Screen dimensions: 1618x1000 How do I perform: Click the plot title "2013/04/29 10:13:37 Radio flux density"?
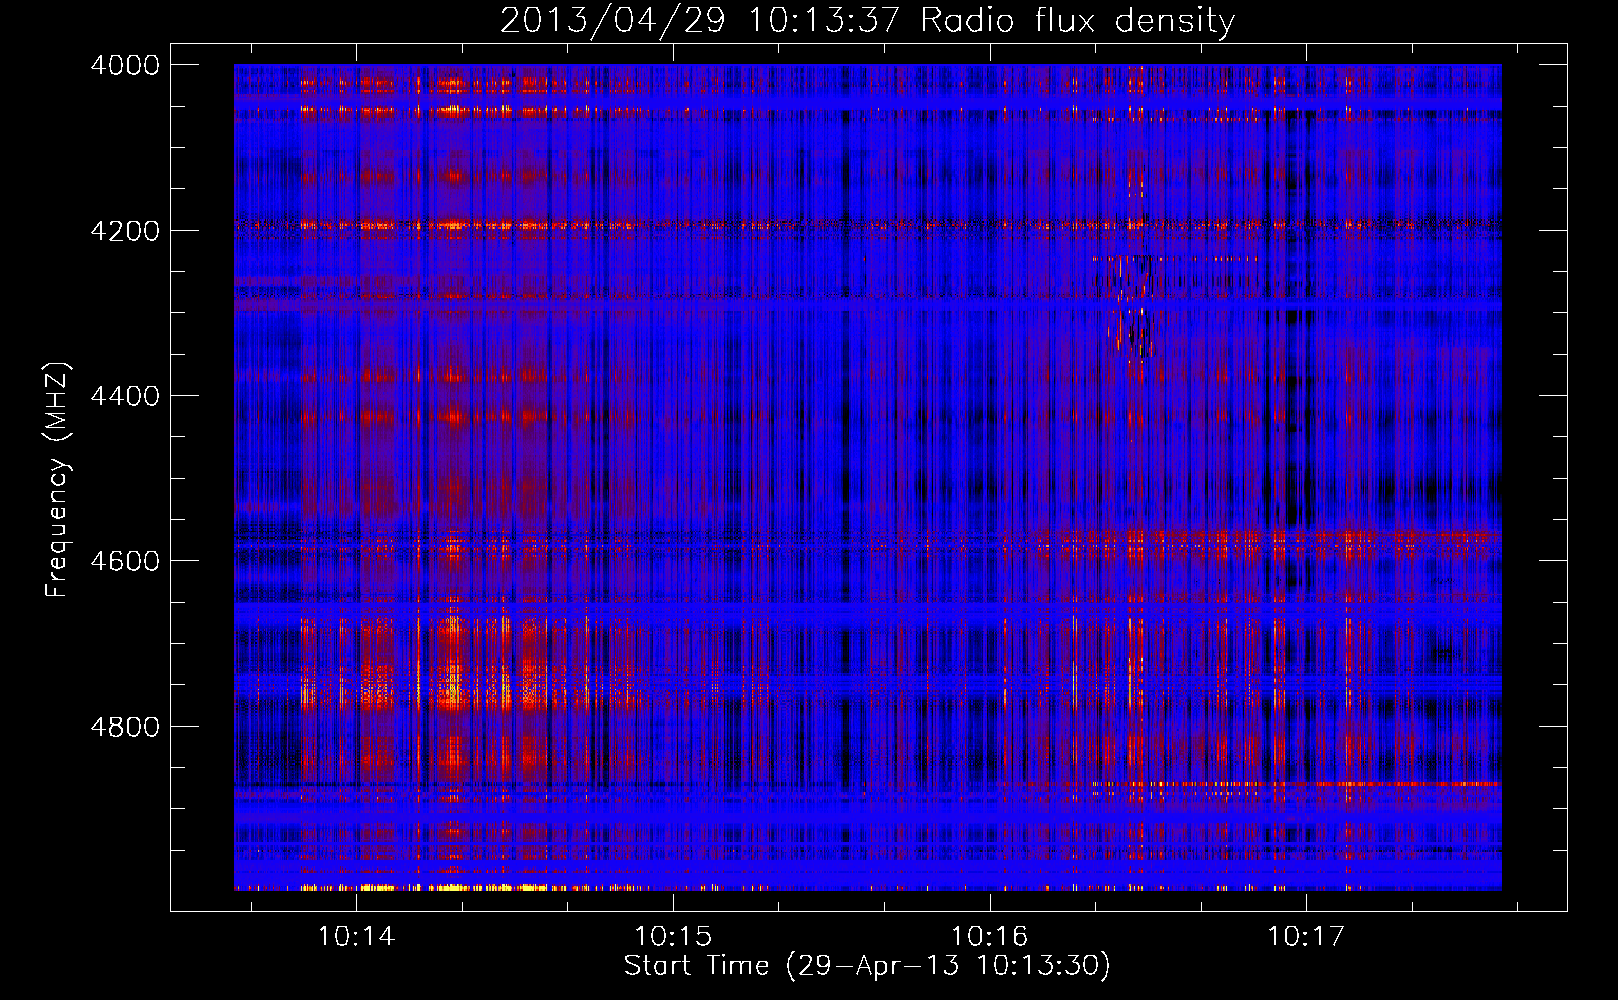tap(867, 20)
